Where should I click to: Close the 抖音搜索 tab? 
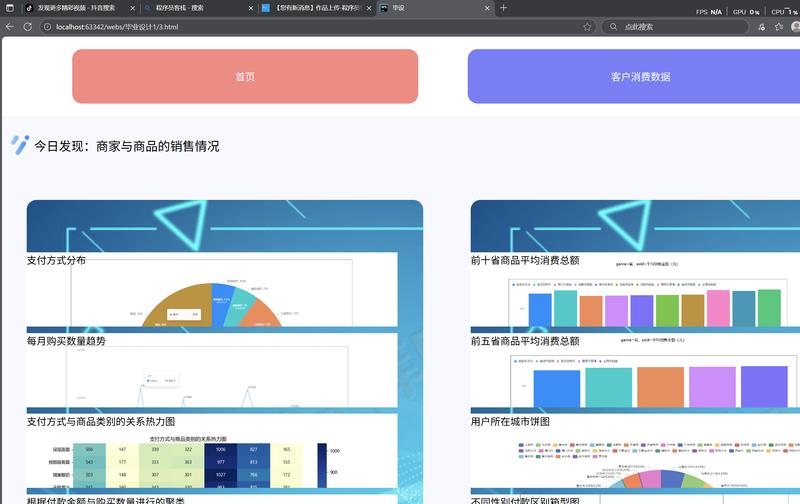[133, 8]
